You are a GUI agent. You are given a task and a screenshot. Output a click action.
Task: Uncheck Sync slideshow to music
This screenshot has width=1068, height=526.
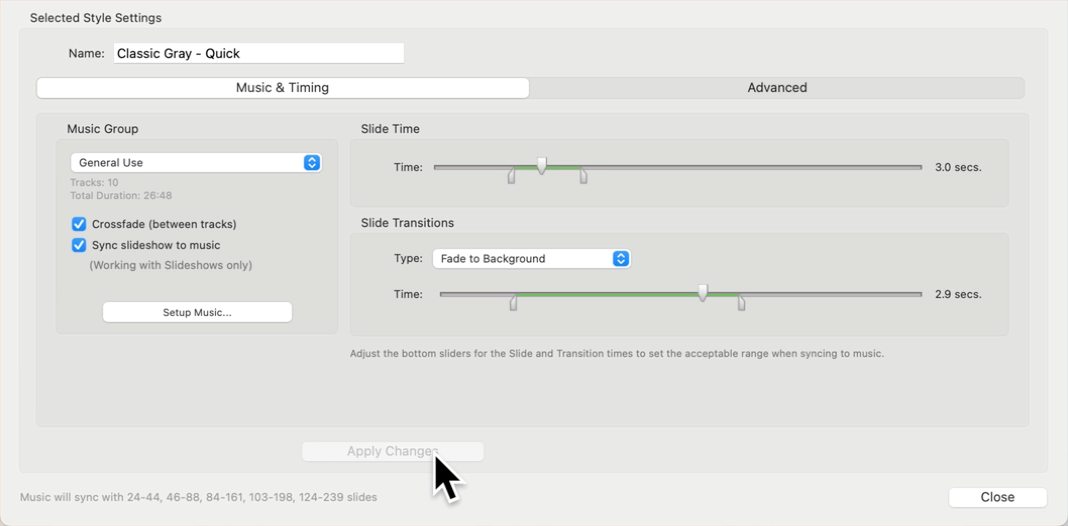coord(79,245)
